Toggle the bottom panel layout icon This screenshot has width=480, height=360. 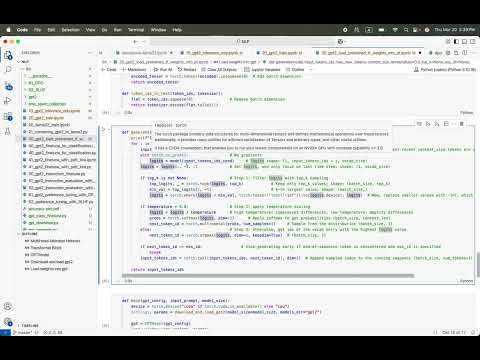464,42
